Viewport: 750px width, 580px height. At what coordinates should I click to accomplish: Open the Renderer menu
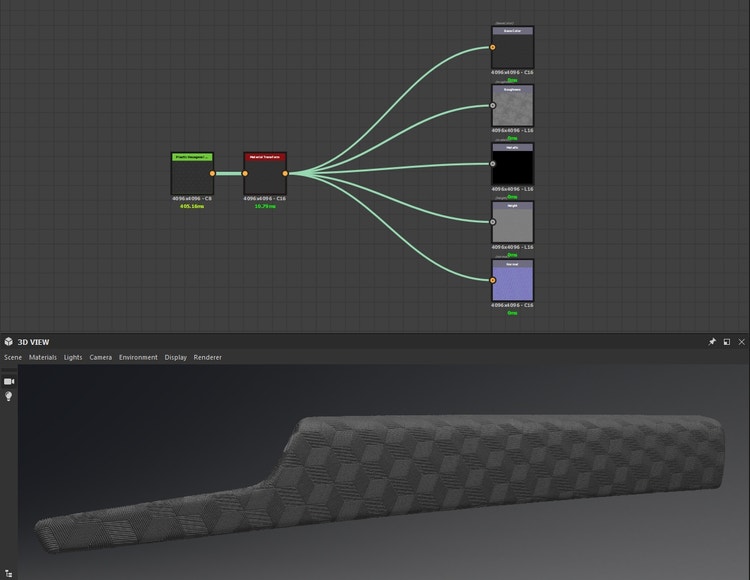[208, 357]
